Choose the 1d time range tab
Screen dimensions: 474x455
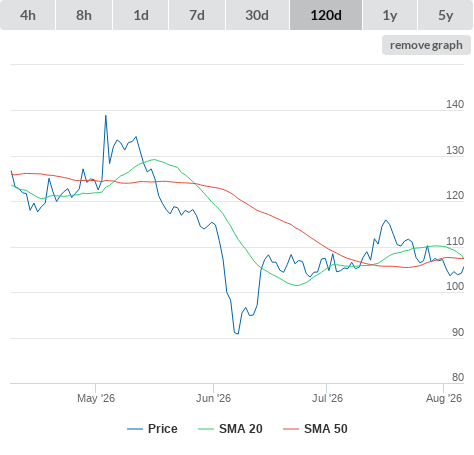[141, 15]
